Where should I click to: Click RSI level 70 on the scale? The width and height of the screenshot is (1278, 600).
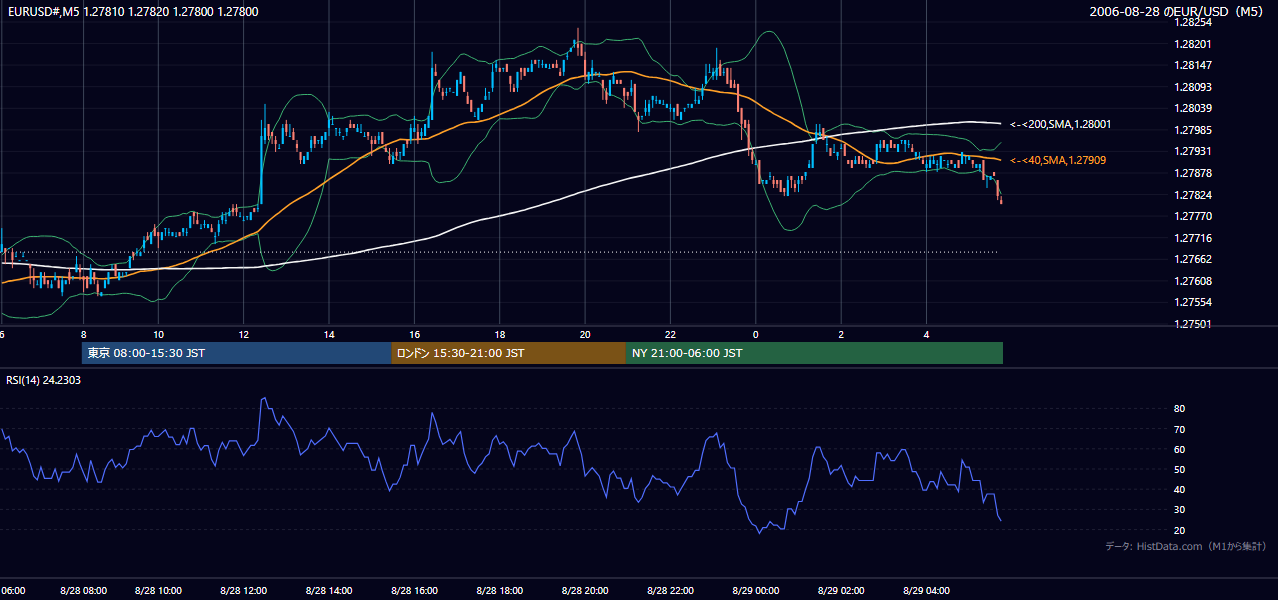tap(1179, 429)
